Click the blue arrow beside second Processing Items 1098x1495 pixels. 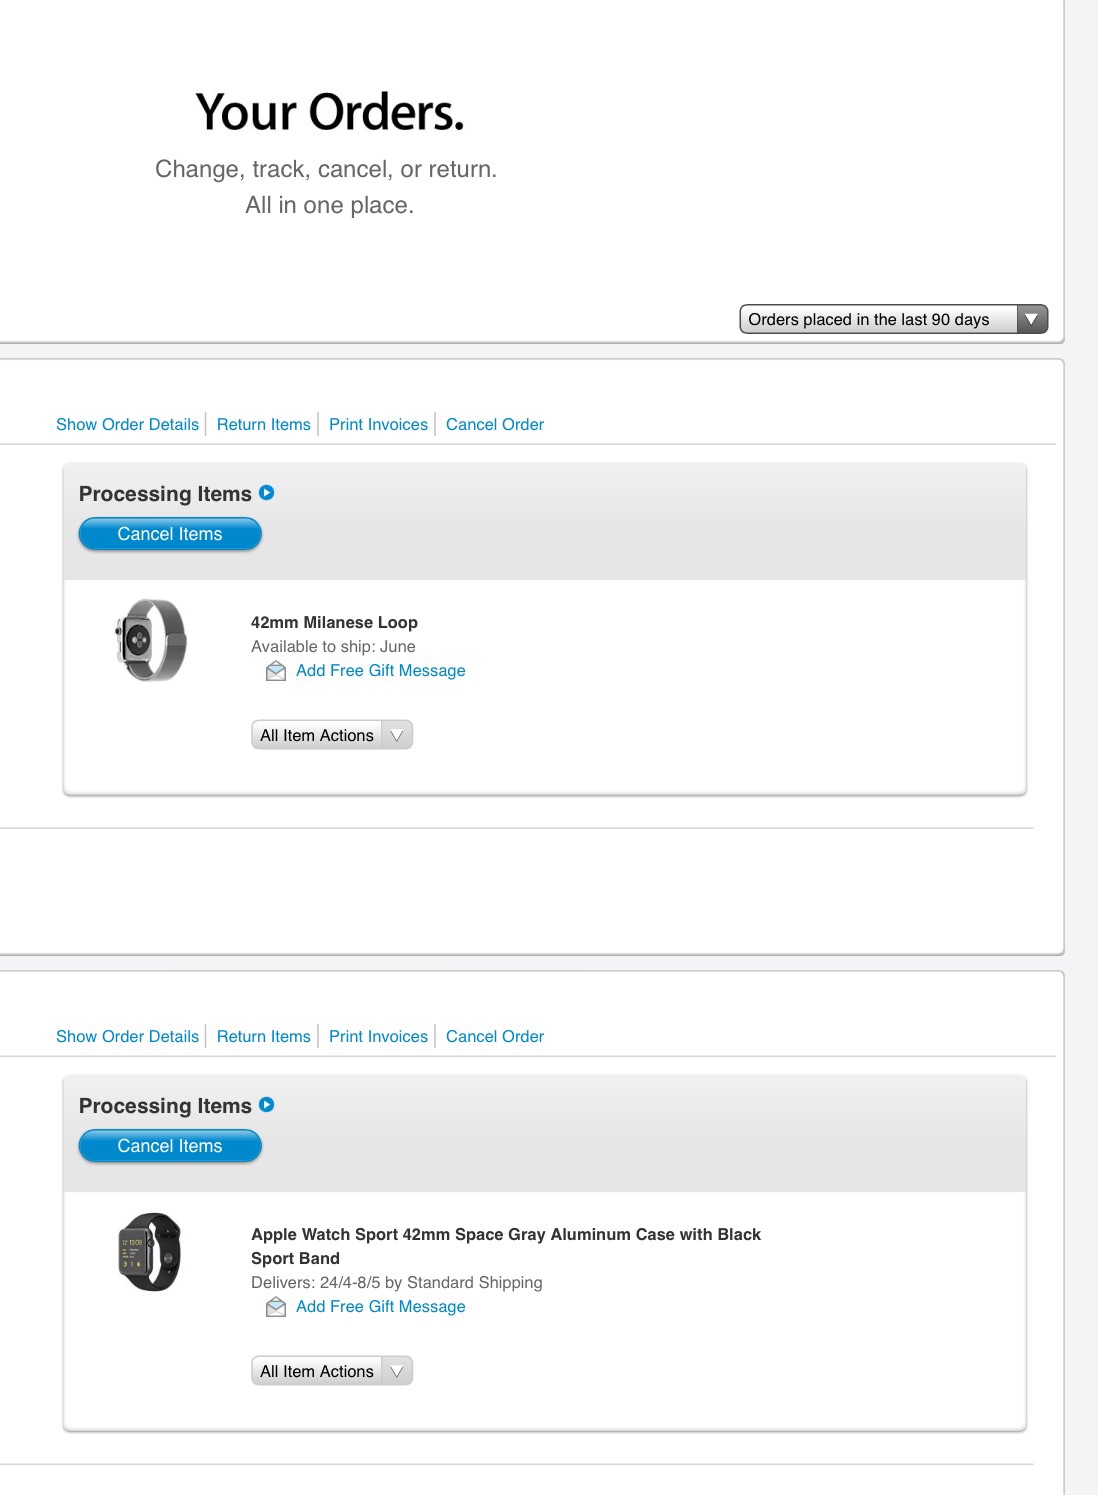coord(267,1104)
